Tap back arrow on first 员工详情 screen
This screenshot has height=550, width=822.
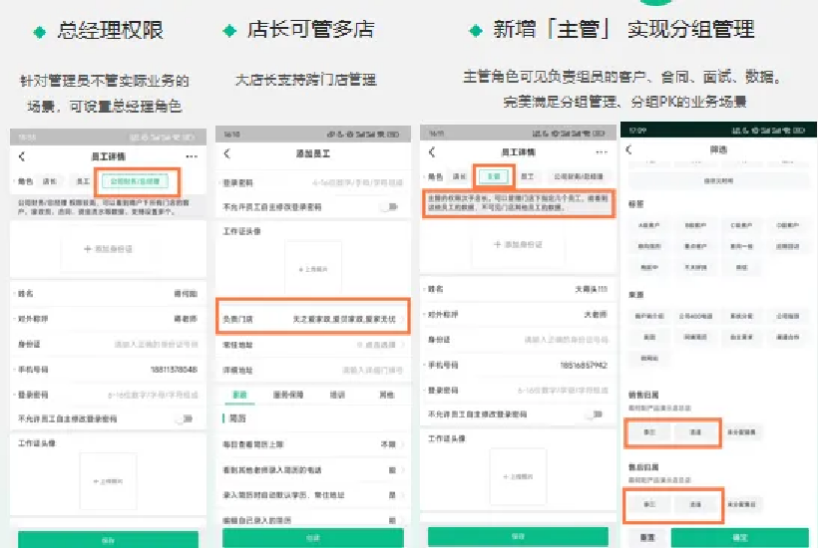tap(22, 157)
